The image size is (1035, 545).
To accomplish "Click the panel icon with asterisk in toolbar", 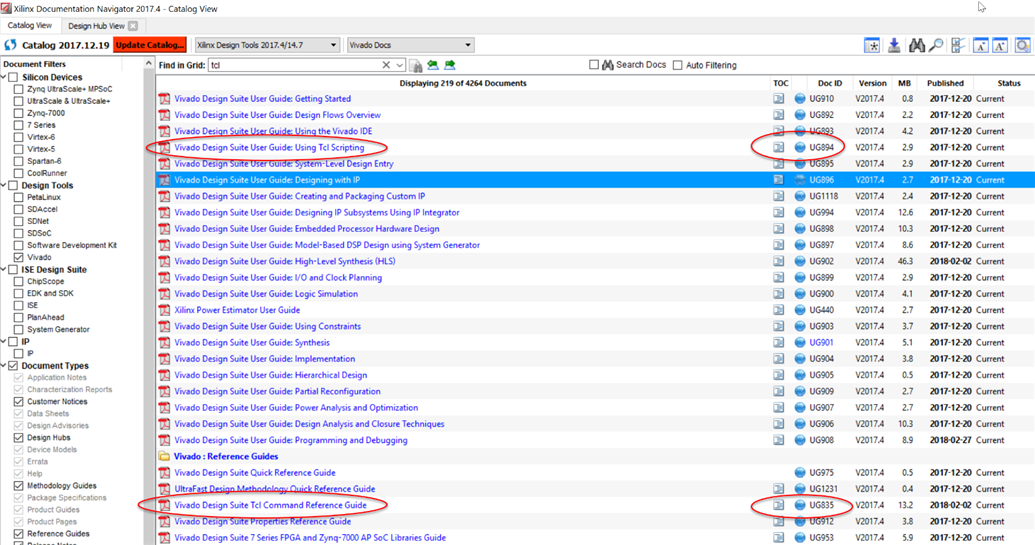I will point(873,46).
